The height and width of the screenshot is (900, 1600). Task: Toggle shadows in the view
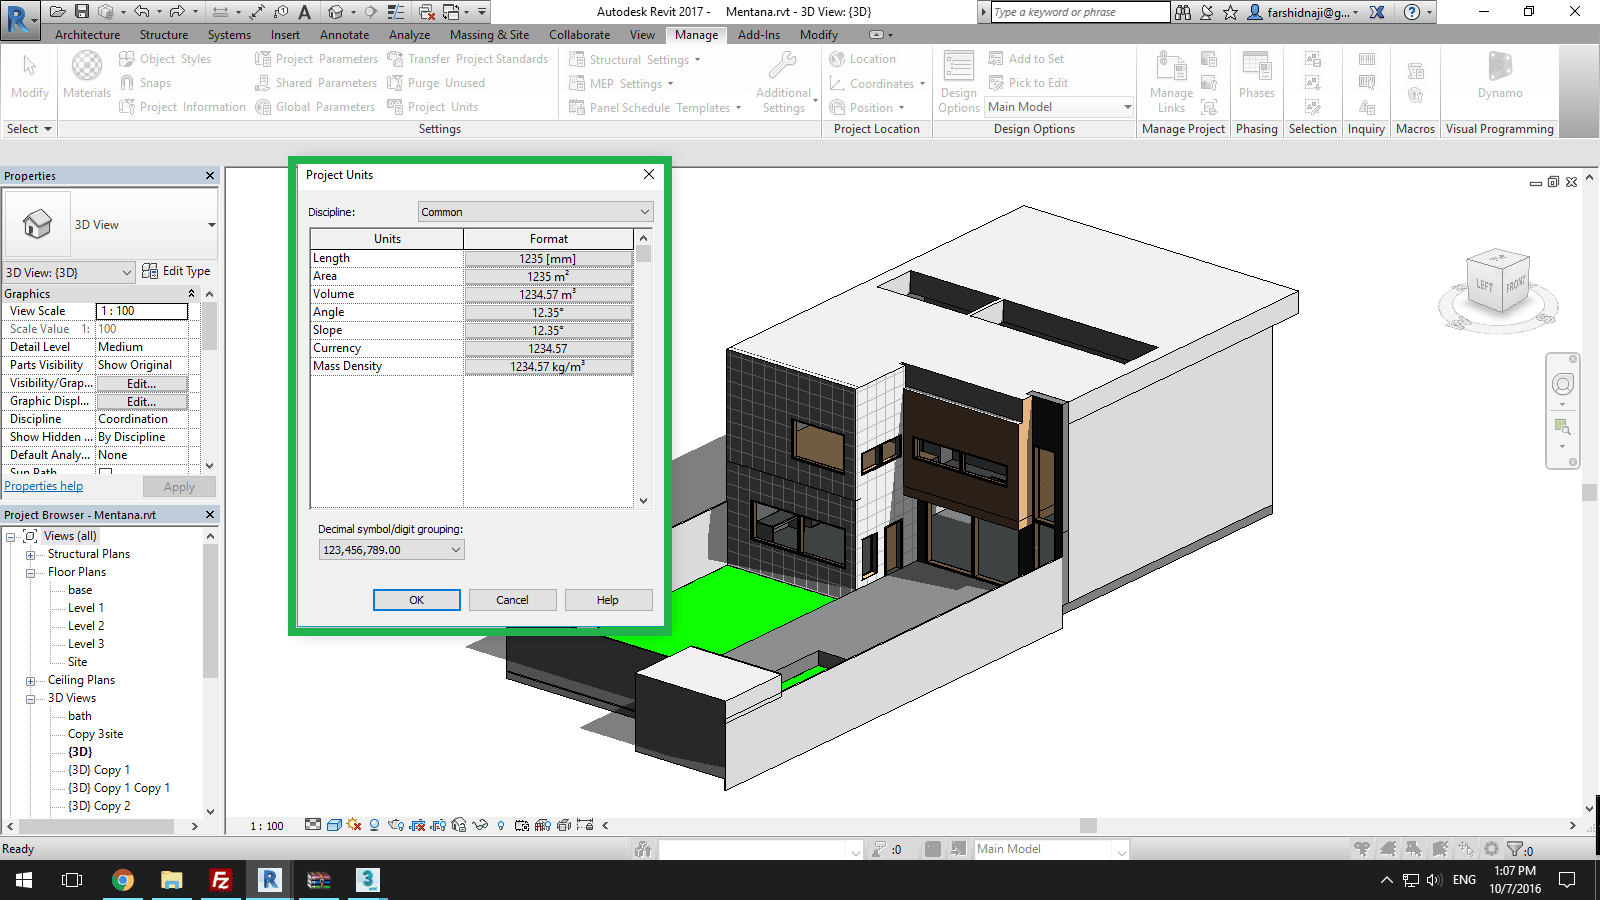coord(373,826)
